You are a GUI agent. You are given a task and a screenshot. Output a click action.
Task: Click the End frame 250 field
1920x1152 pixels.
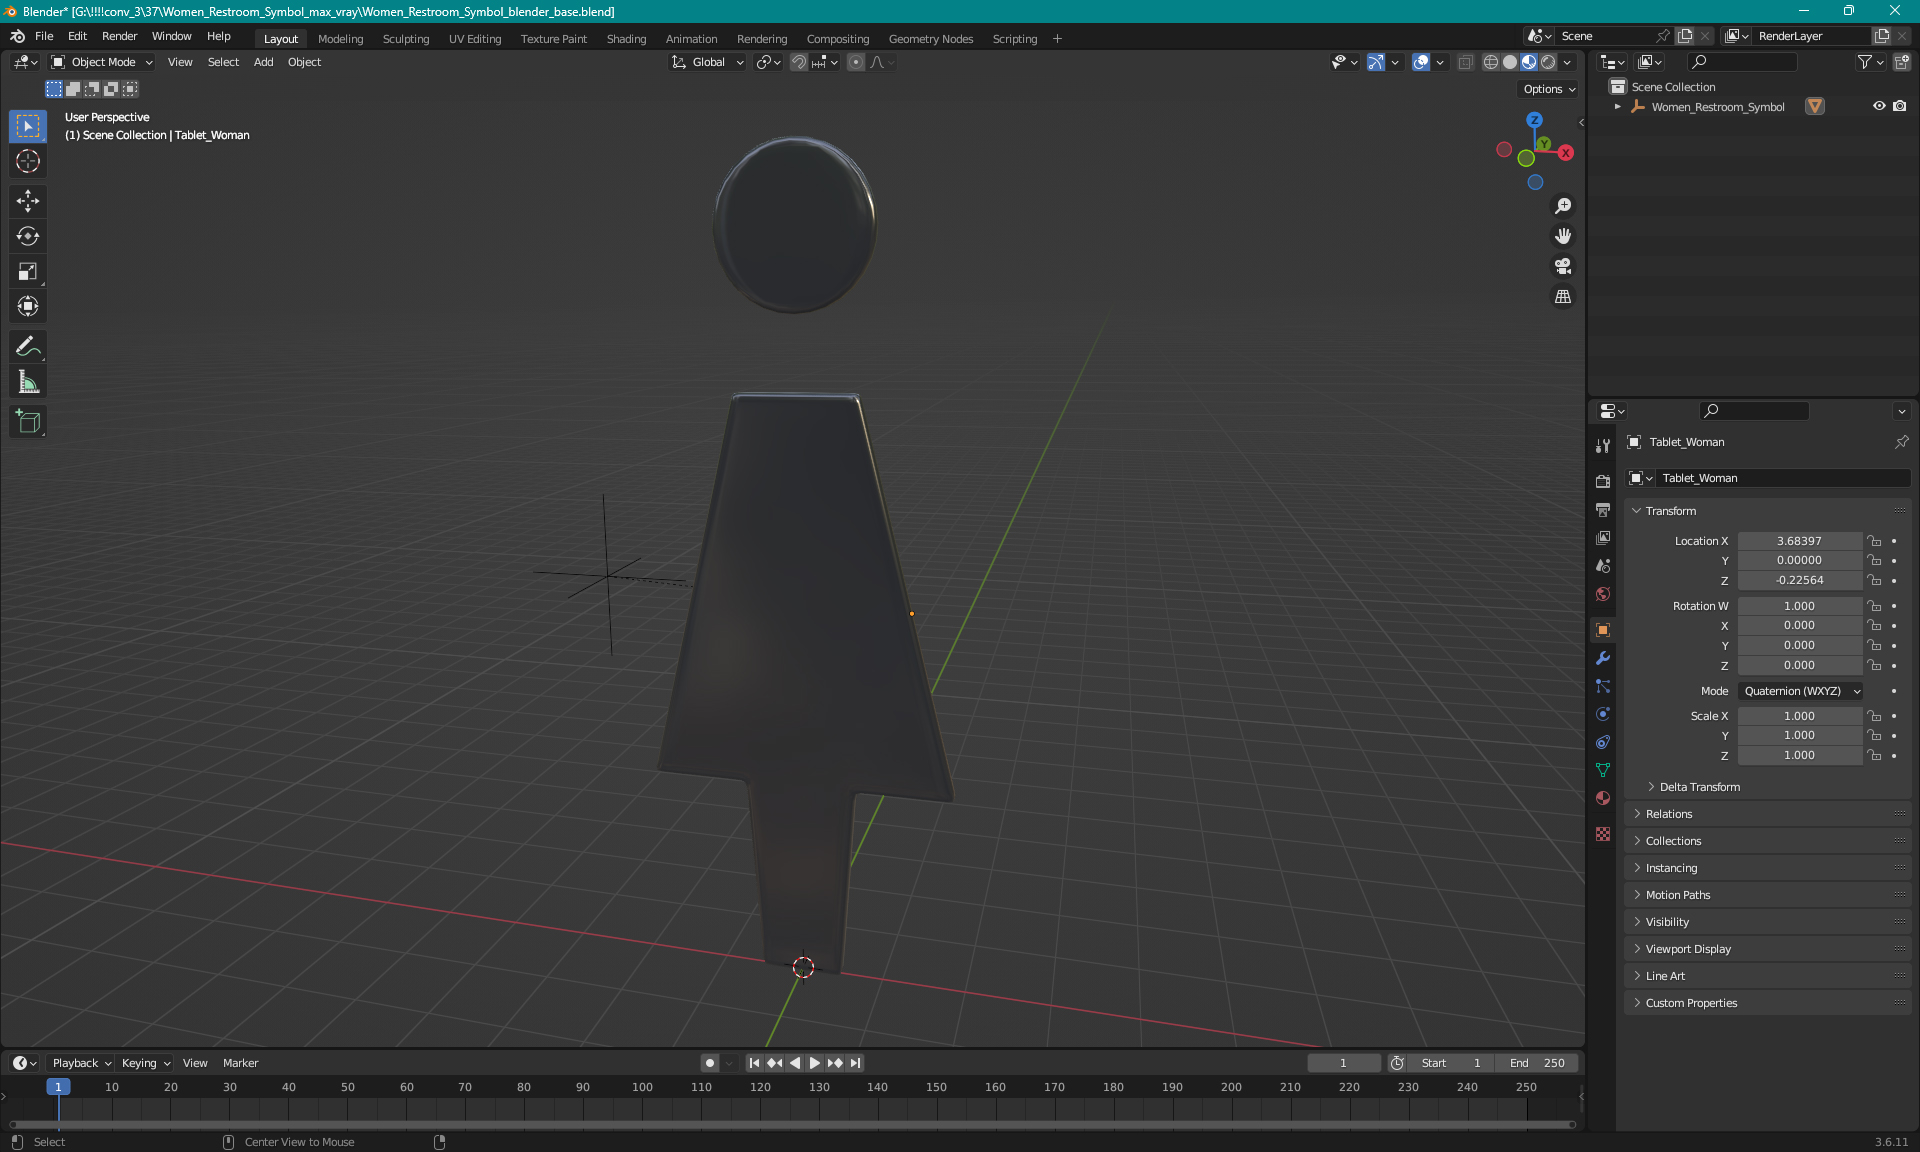[x=1538, y=1063]
